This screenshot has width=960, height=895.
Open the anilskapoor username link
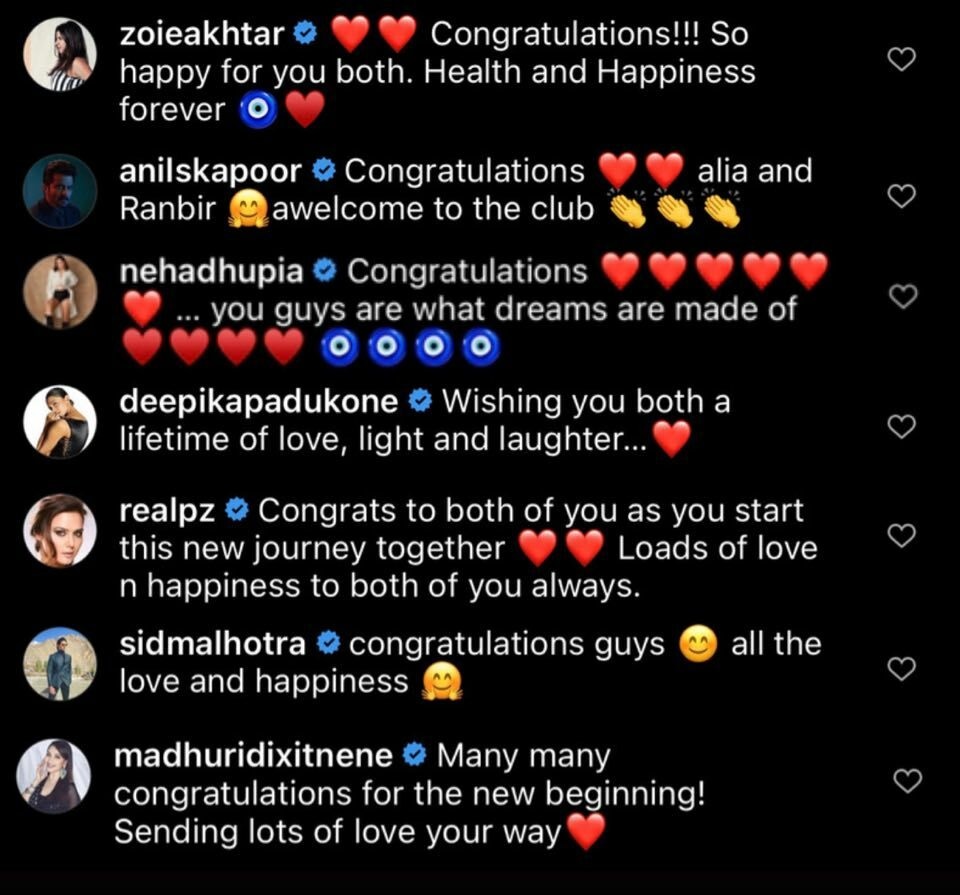[210, 171]
